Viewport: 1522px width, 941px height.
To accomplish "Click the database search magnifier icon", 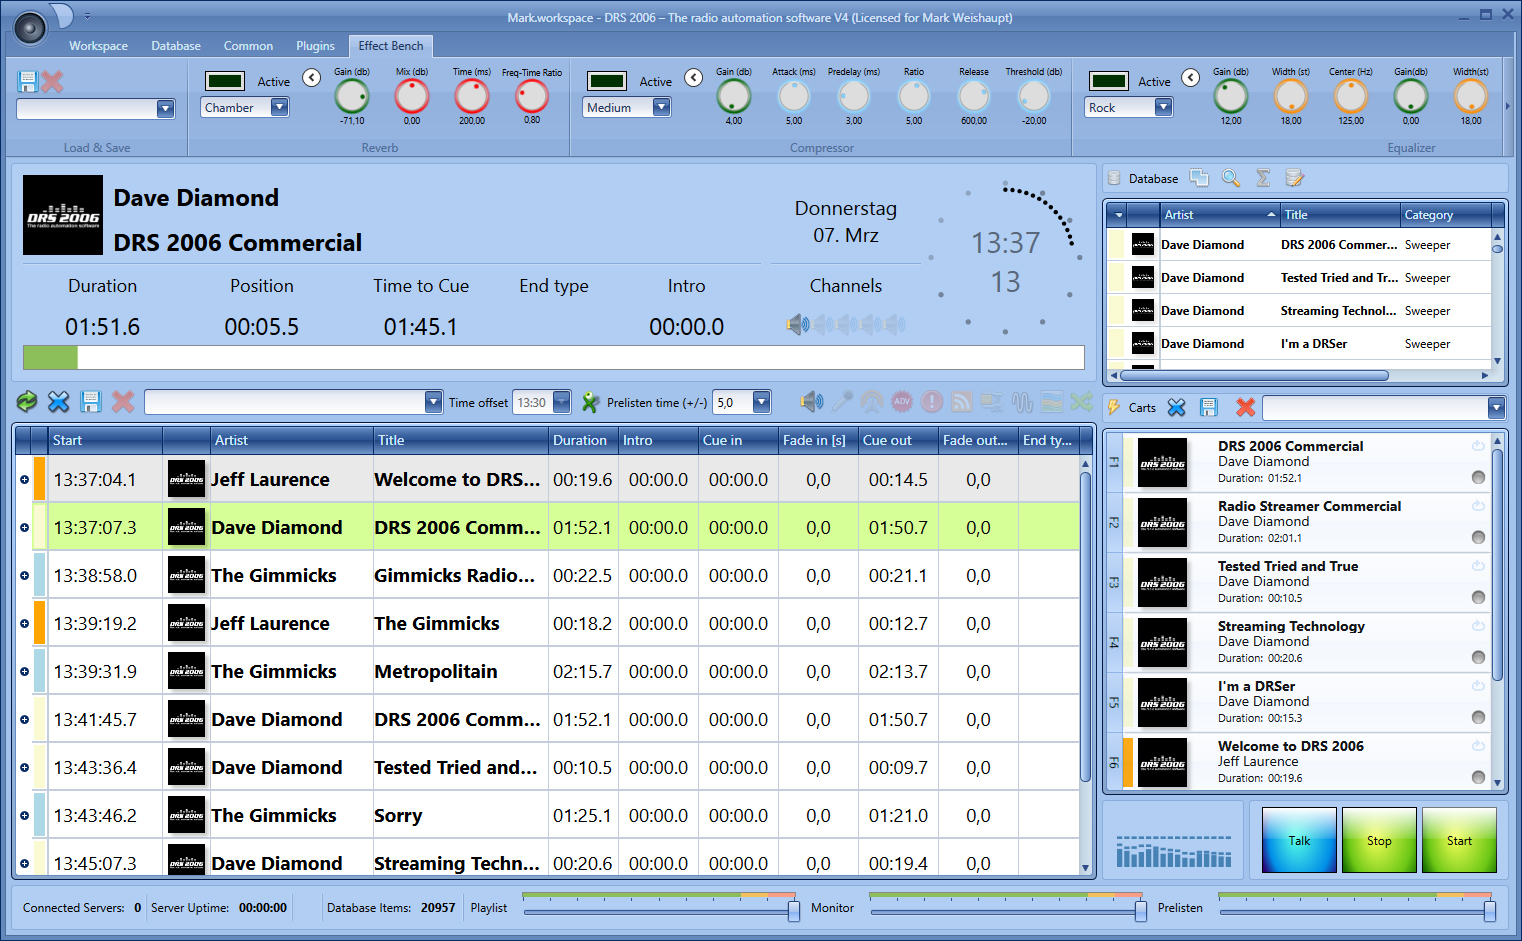I will [x=1231, y=178].
